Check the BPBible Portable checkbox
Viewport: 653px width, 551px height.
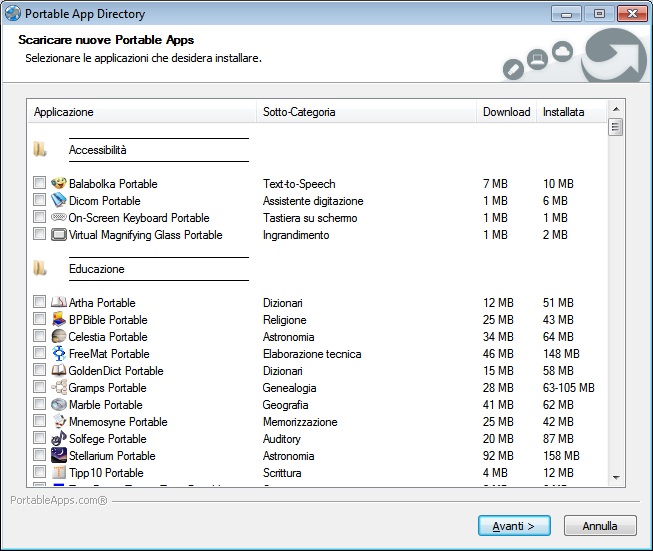(x=40, y=319)
